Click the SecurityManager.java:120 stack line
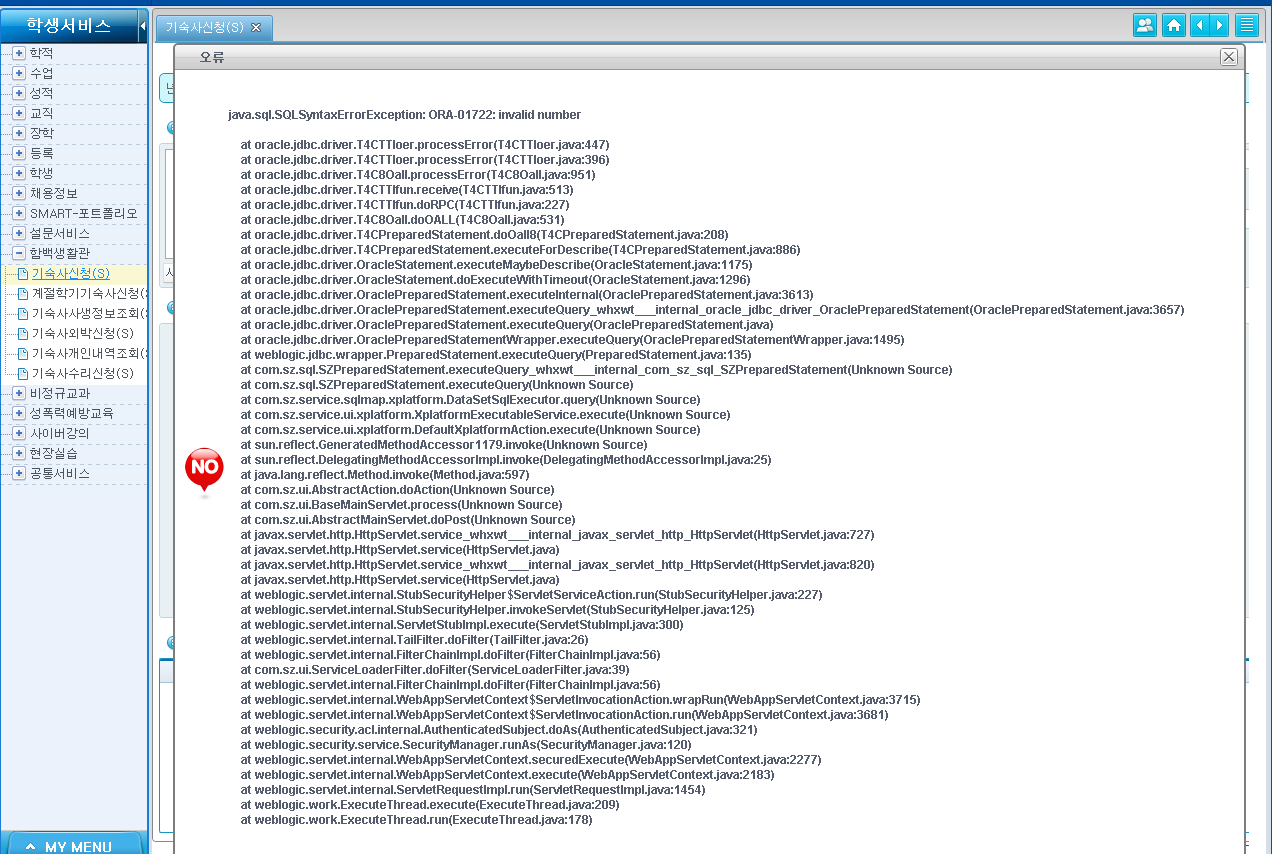The height and width of the screenshot is (854, 1272). [x=466, y=745]
